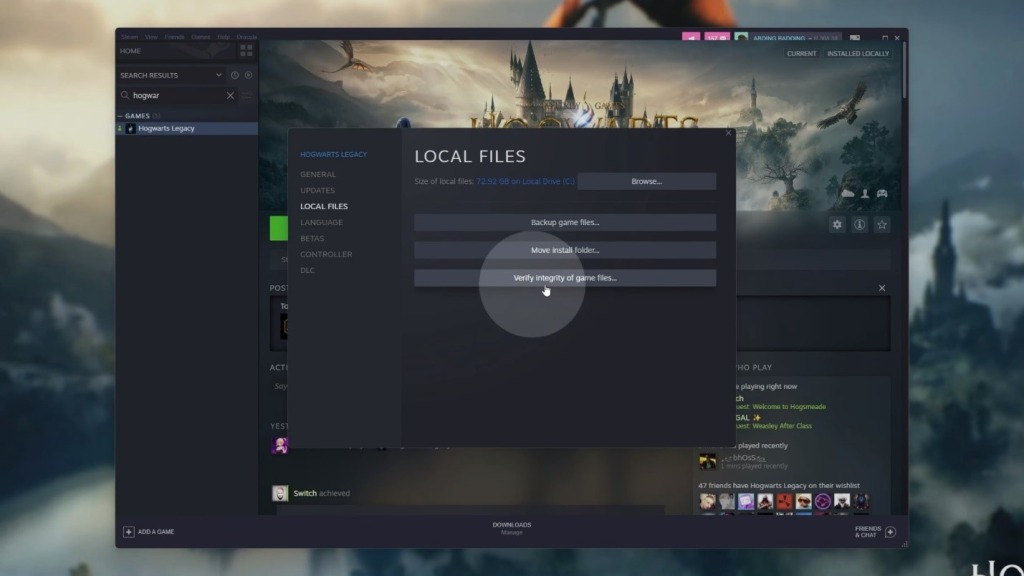Click the Hogwarts Legacy game icon in the list

(x=131, y=129)
